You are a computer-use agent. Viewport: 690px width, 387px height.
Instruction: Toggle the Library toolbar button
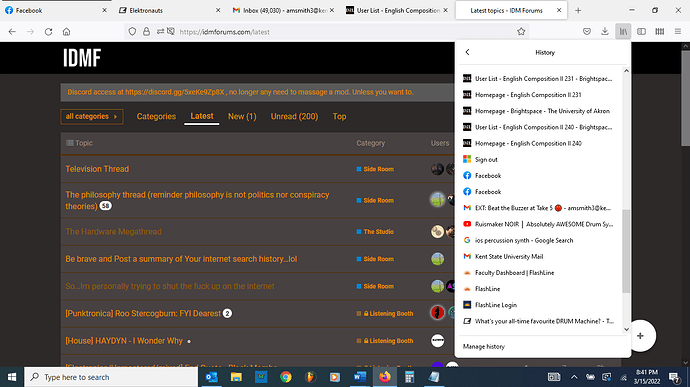[623, 32]
